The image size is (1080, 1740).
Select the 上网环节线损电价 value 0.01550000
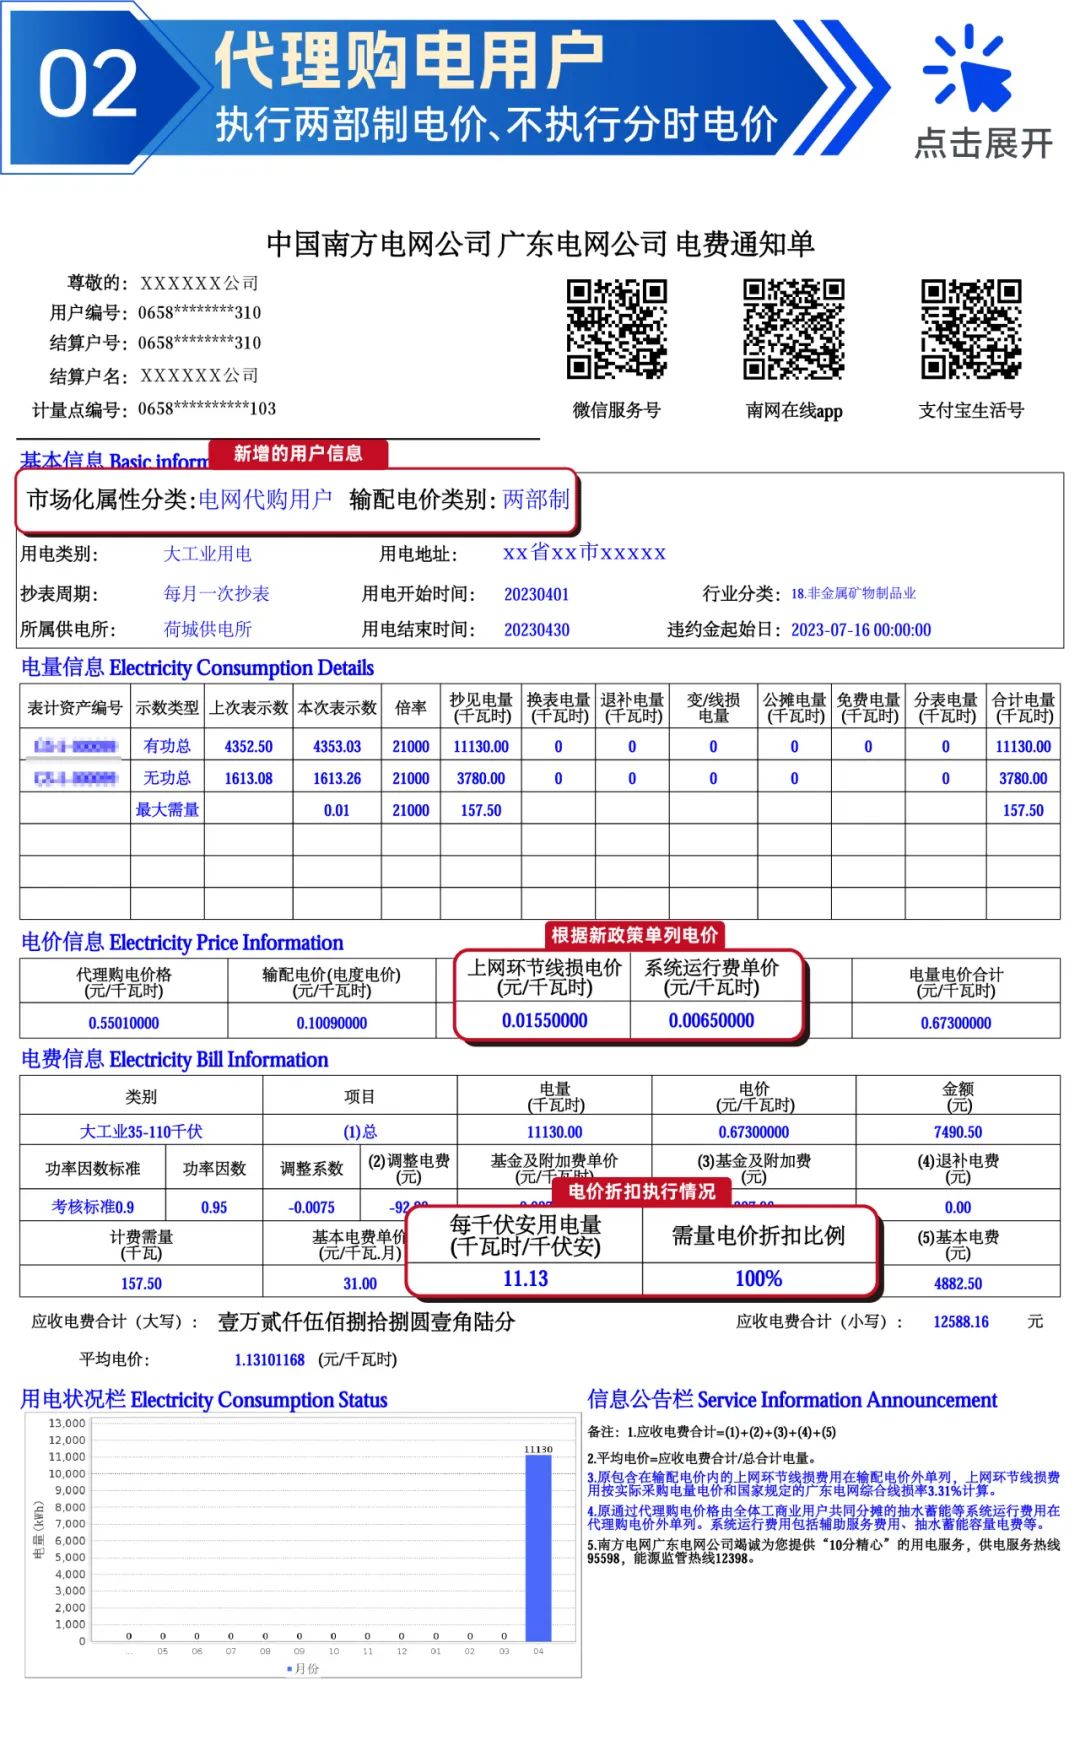[x=545, y=1021]
